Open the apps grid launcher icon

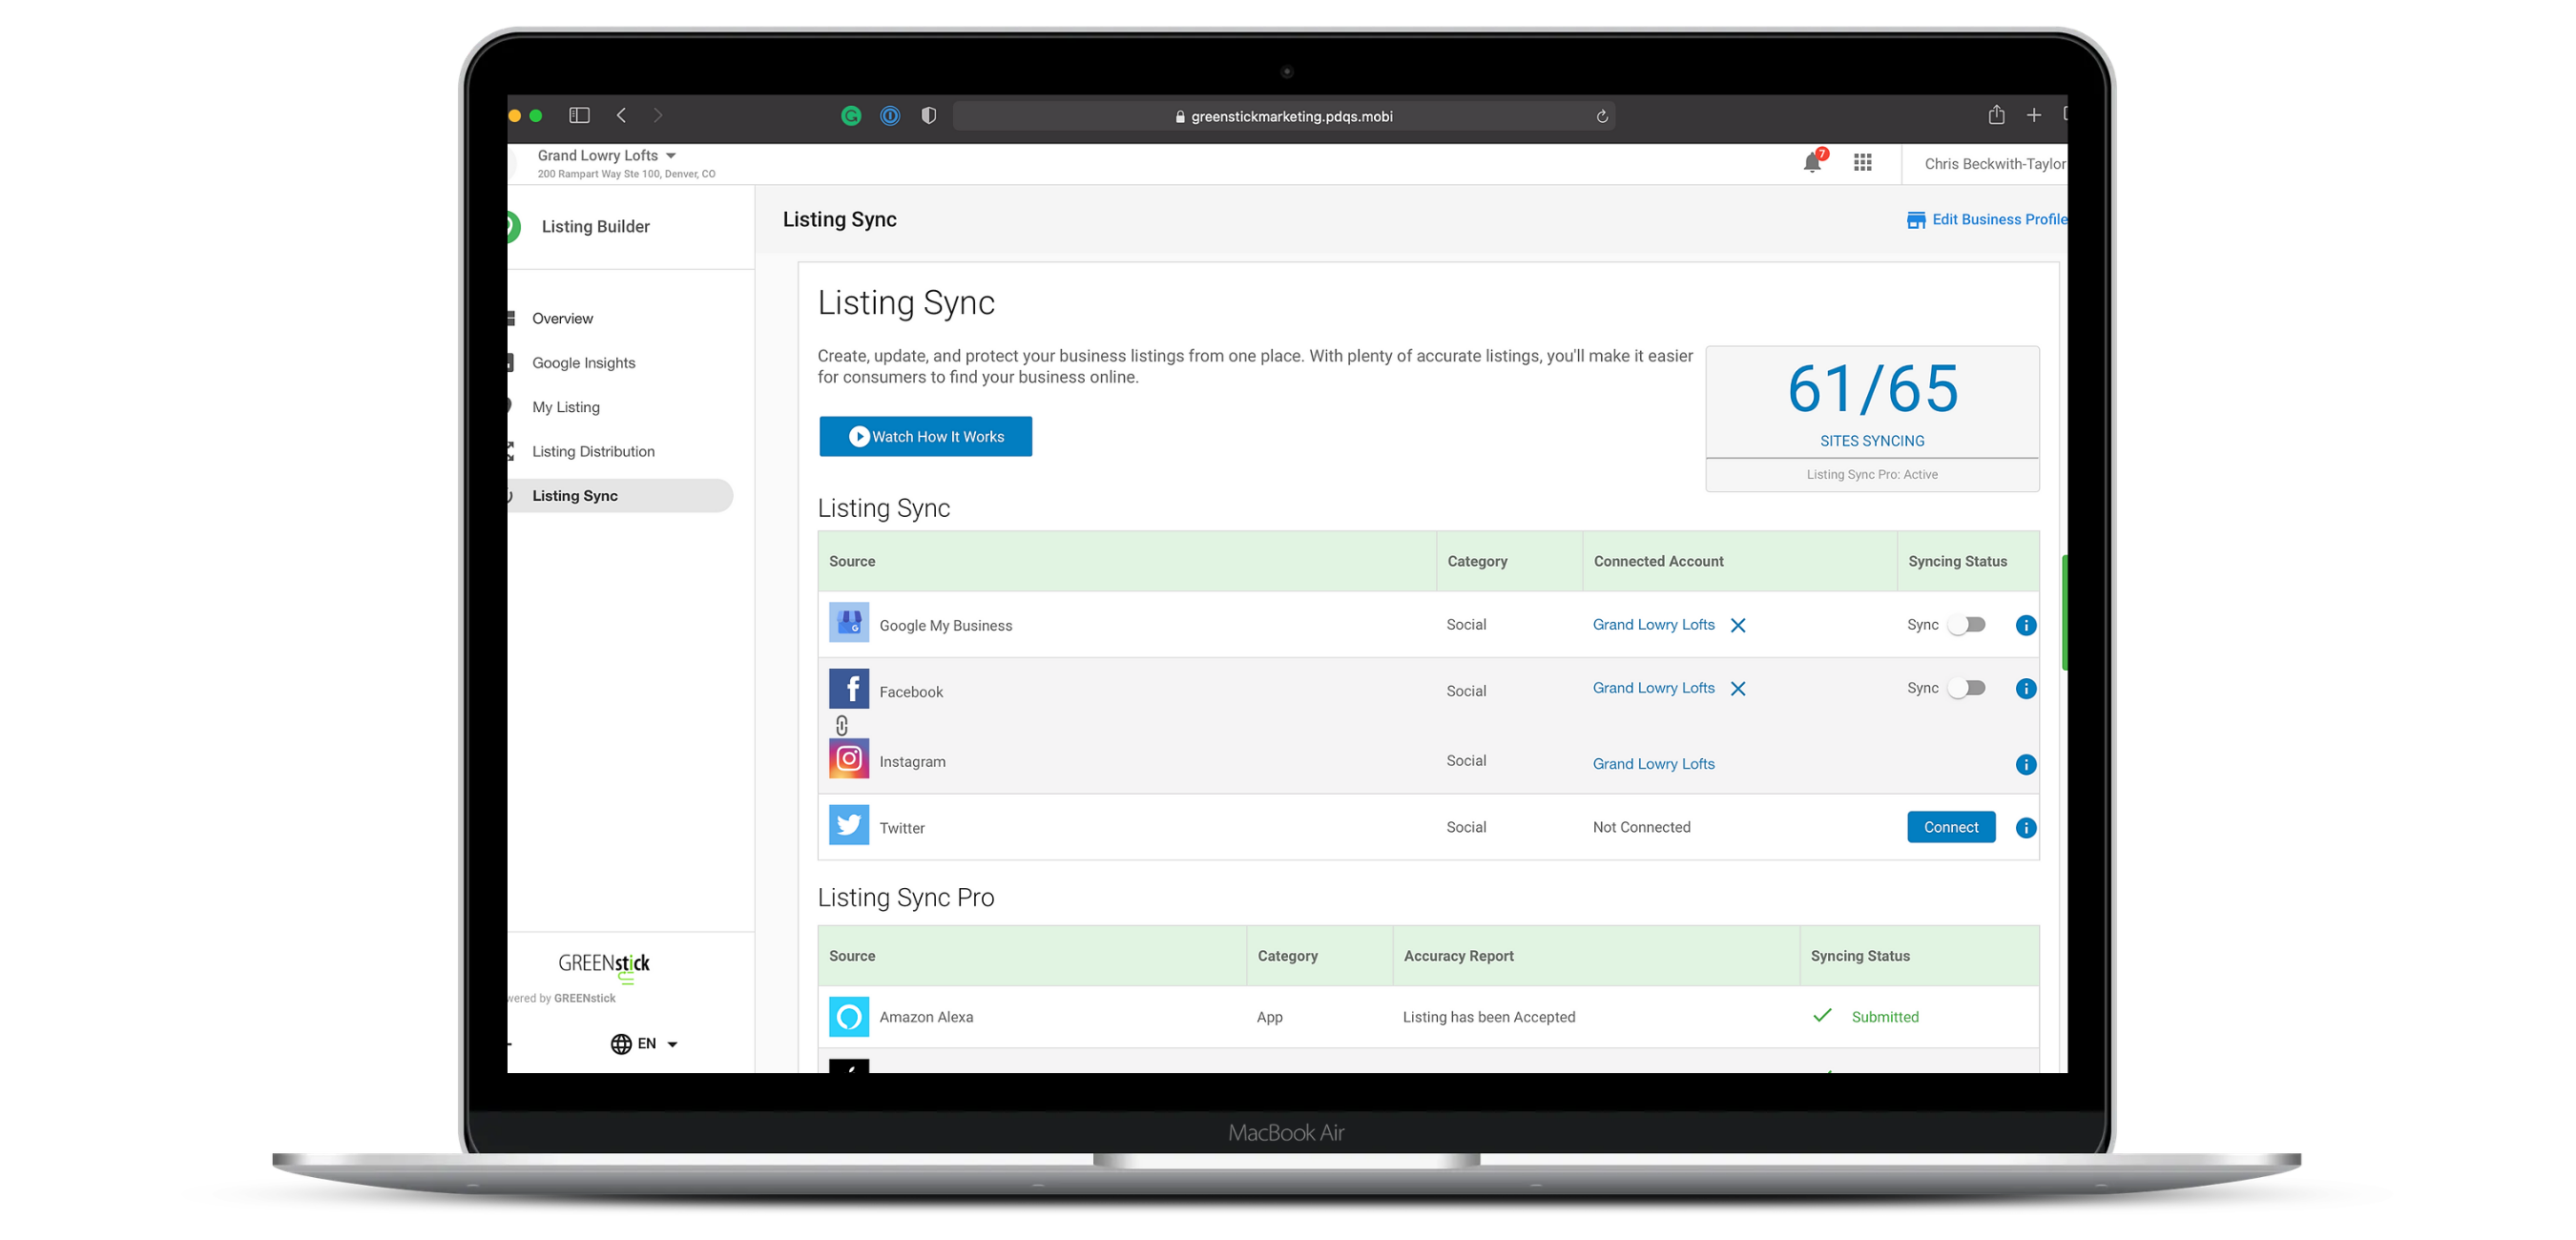click(x=1862, y=163)
